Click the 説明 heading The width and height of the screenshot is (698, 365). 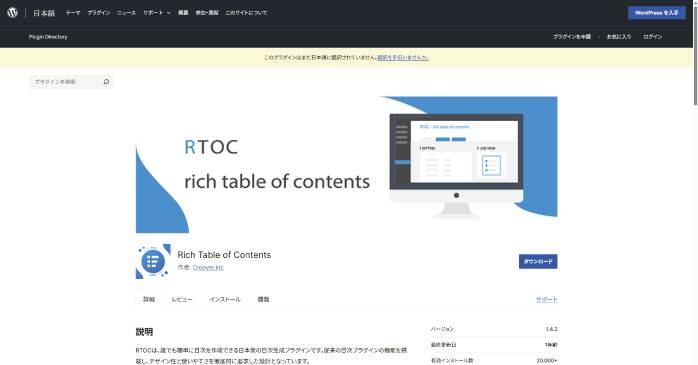[x=144, y=332]
